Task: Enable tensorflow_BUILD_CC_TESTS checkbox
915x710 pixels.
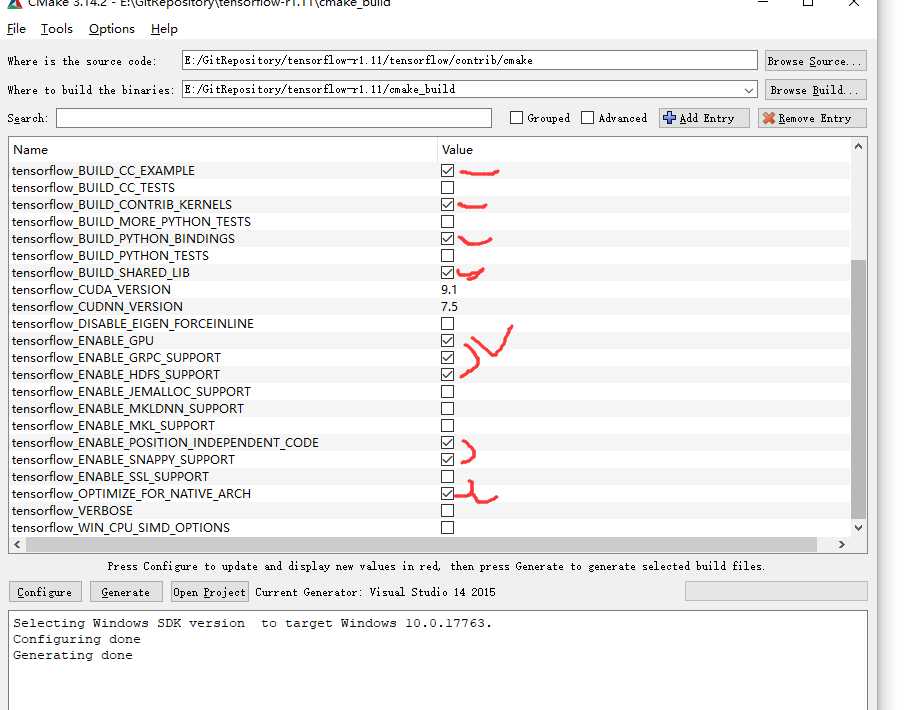Action: [x=448, y=187]
